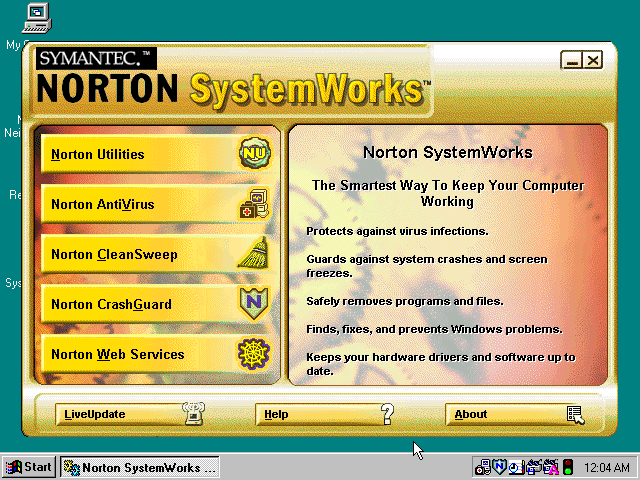The image size is (640, 480).
Task: Open the Start menu
Action: (x=29, y=467)
